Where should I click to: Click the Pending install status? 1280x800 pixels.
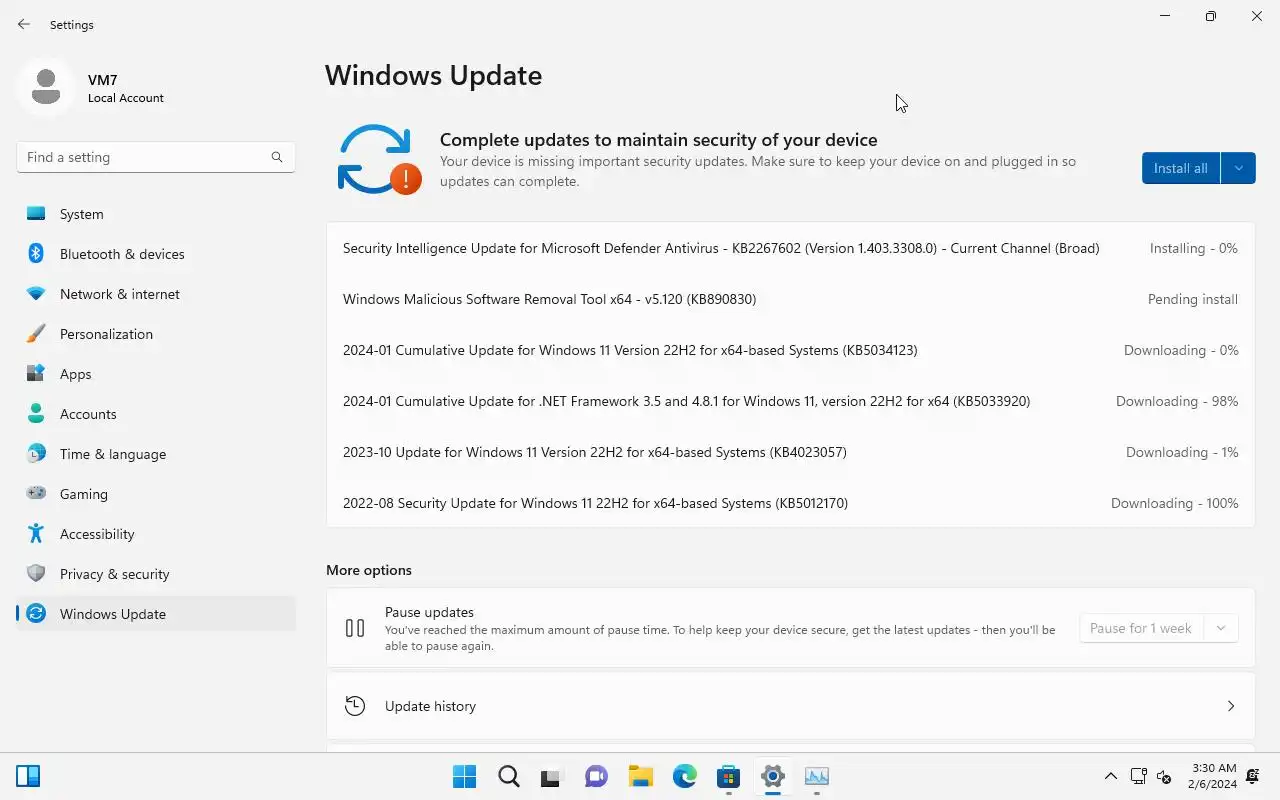(1193, 299)
